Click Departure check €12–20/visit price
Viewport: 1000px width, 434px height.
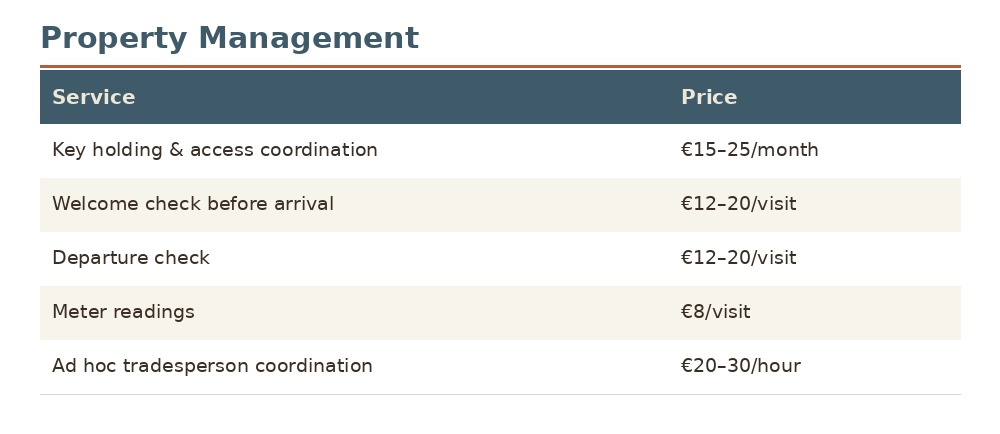pos(739,257)
